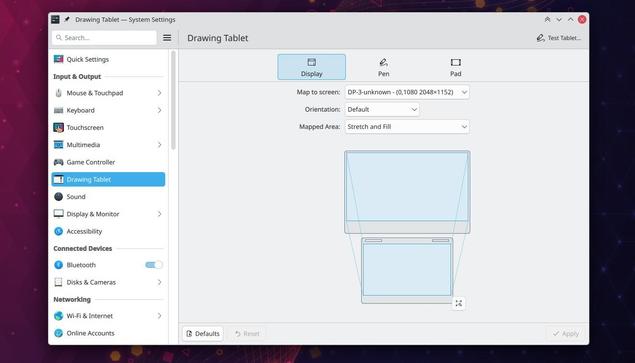Toggle the Bluetooth switch
This screenshot has width=635, height=363.
tap(153, 265)
